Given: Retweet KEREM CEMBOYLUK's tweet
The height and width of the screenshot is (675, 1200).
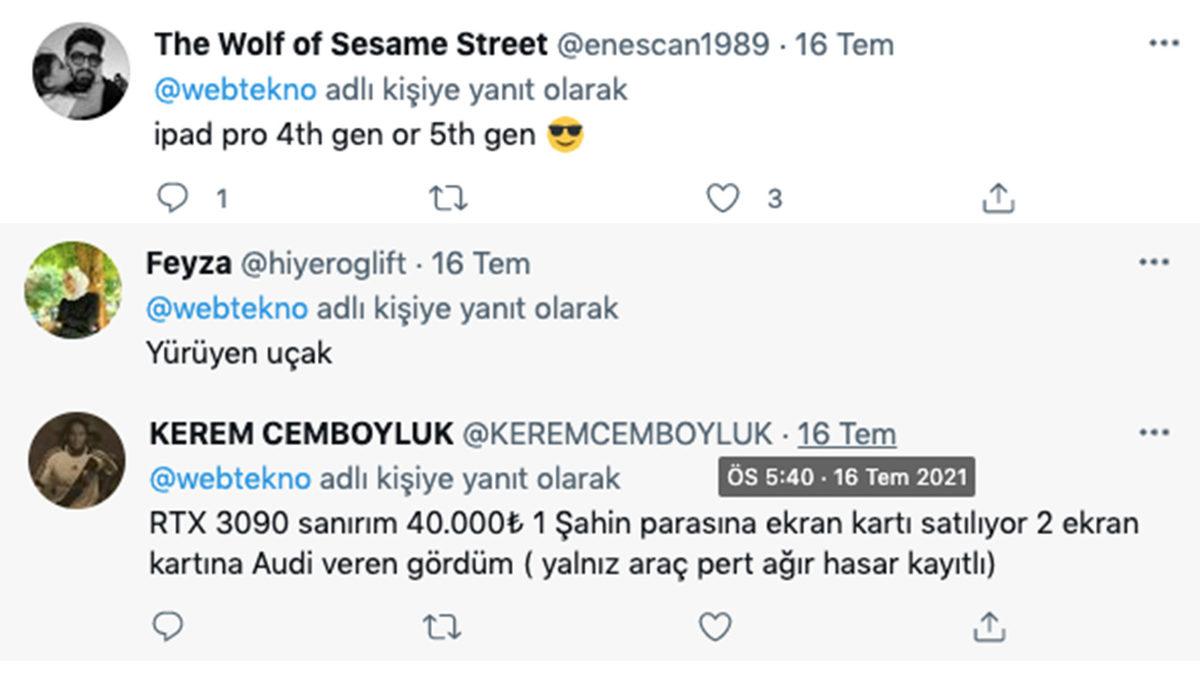Looking at the screenshot, I should 440,627.
